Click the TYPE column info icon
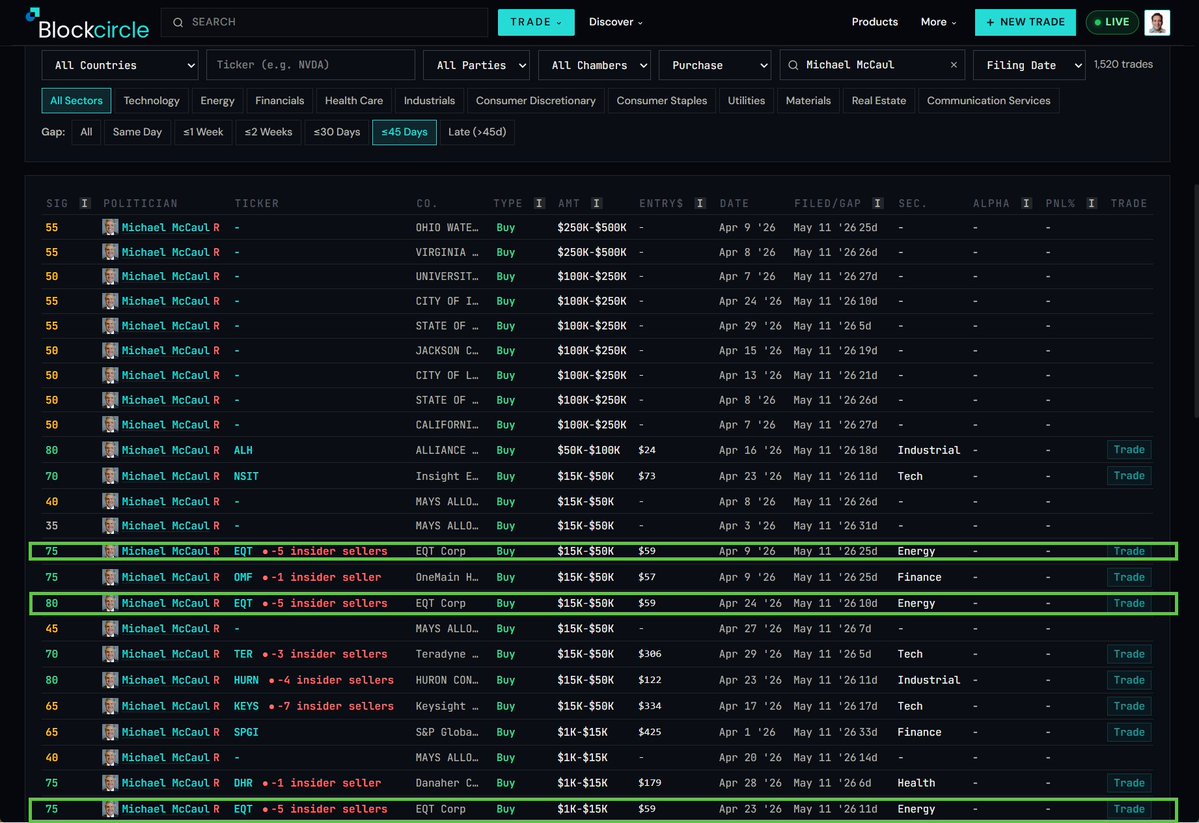The image size is (1199, 823). pos(539,203)
